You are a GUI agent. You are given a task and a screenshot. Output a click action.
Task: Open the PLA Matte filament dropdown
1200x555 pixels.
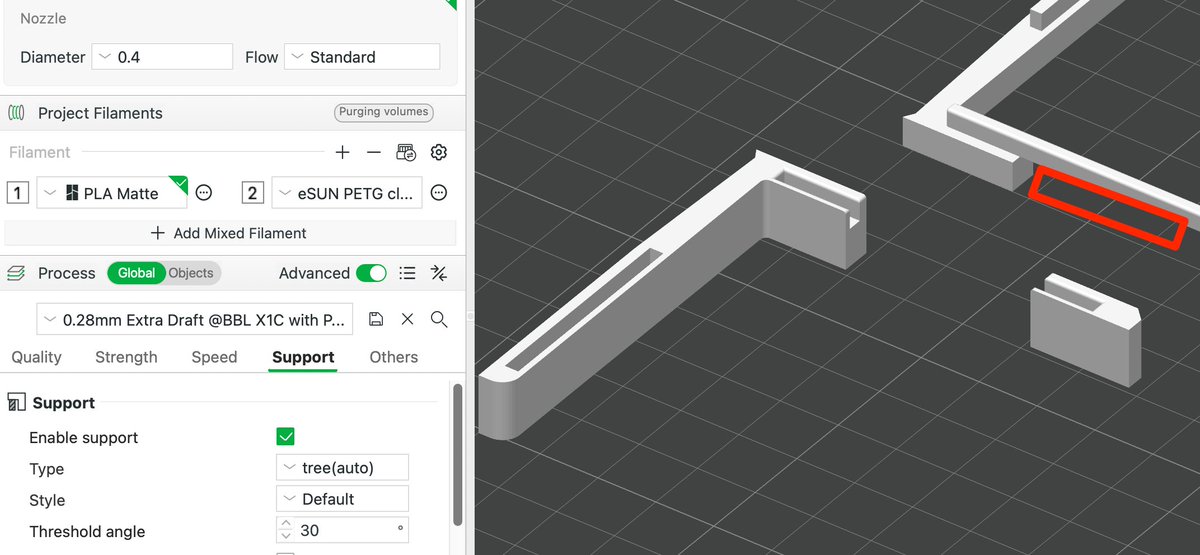coord(112,193)
